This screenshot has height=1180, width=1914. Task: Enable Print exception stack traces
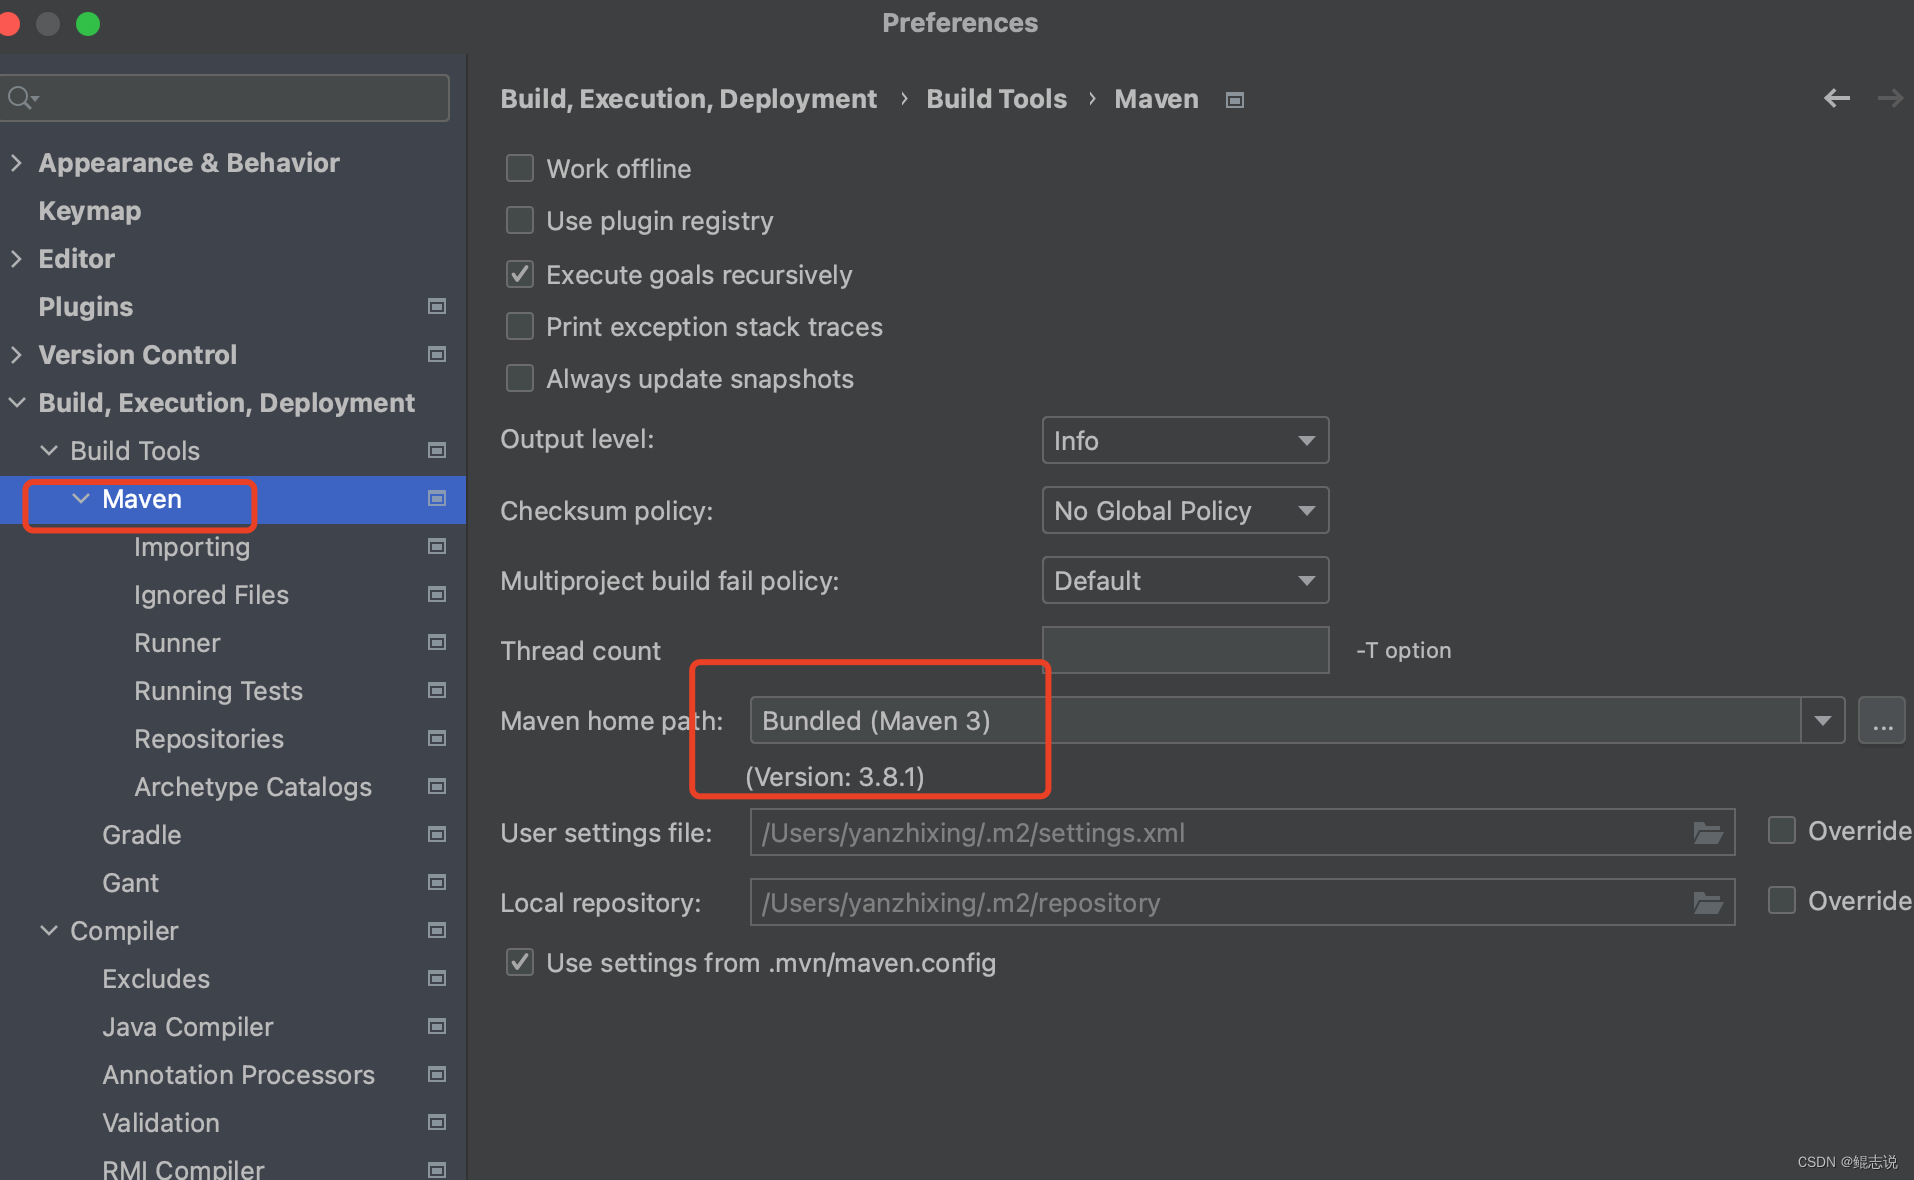(x=520, y=326)
